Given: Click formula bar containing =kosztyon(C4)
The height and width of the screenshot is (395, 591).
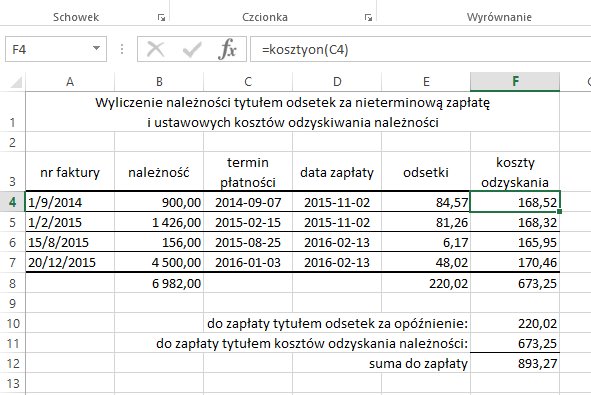Looking at the screenshot, I should pos(421,49).
